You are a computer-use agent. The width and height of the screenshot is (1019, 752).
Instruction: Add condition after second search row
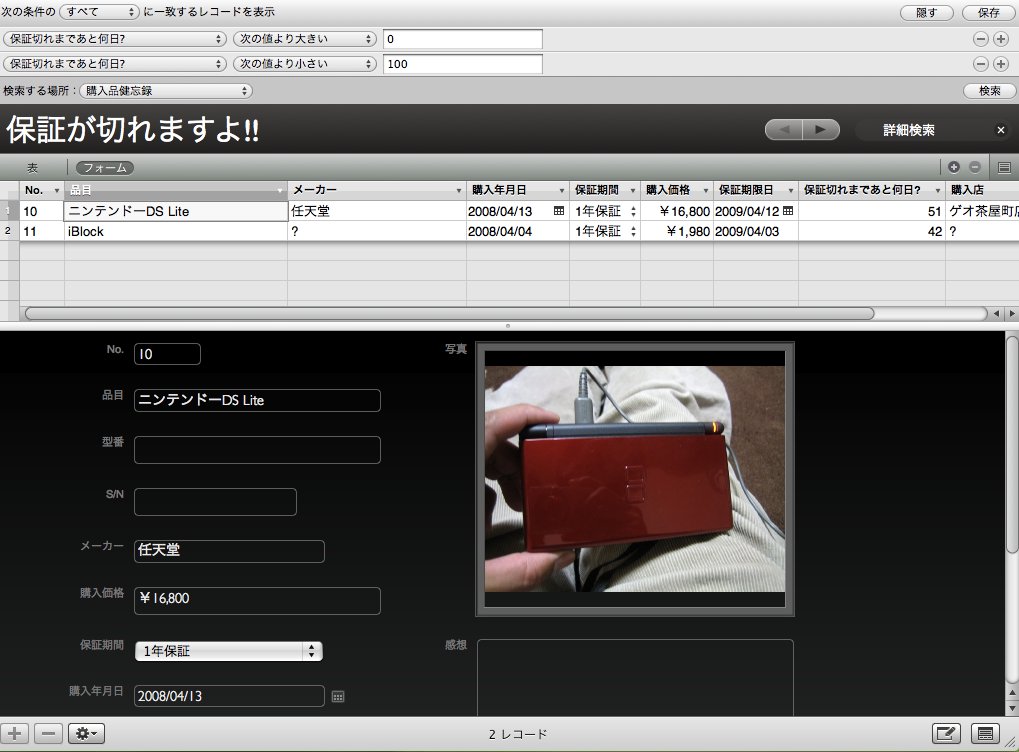click(x=1001, y=64)
